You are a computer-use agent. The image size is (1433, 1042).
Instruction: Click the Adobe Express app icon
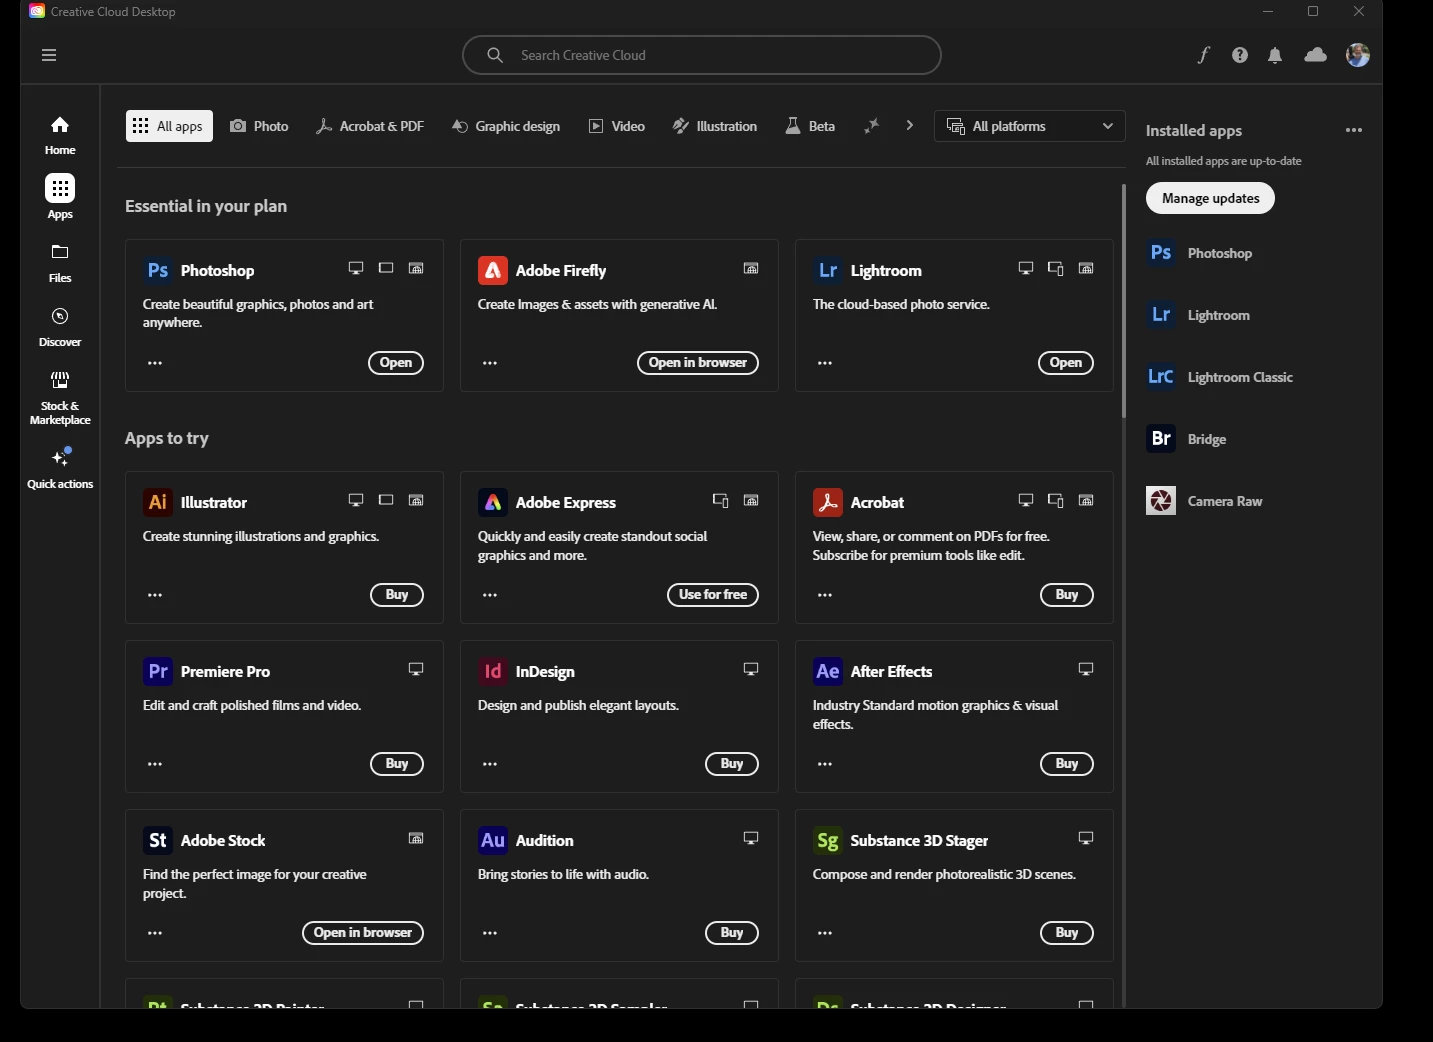(493, 502)
